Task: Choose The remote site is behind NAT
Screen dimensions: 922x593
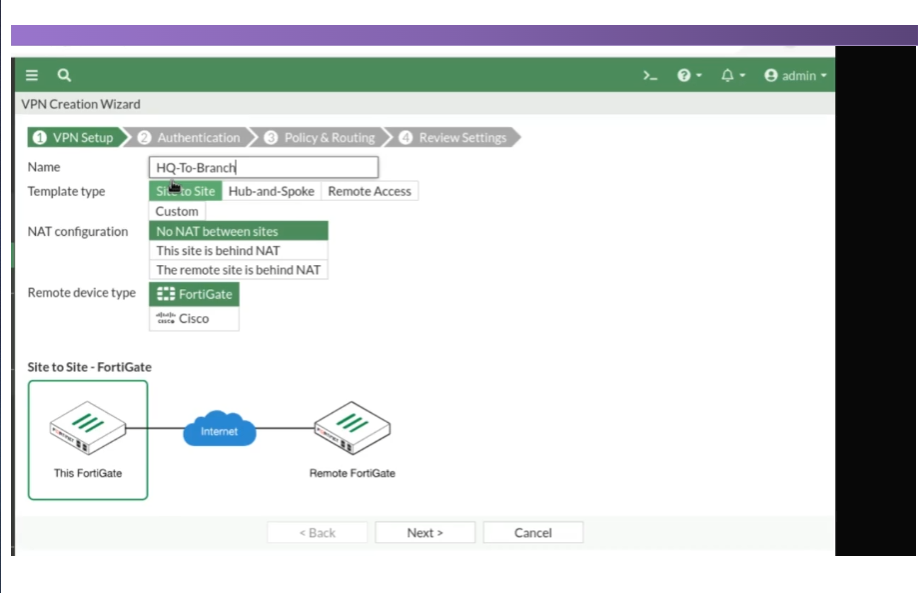Action: pyautogui.click(x=238, y=270)
